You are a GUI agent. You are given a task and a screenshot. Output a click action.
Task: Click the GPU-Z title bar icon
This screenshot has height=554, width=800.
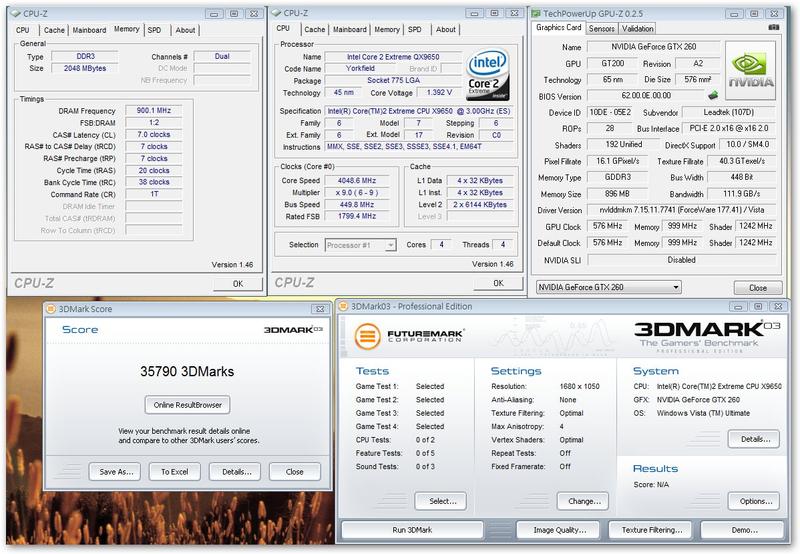pyautogui.click(x=536, y=14)
